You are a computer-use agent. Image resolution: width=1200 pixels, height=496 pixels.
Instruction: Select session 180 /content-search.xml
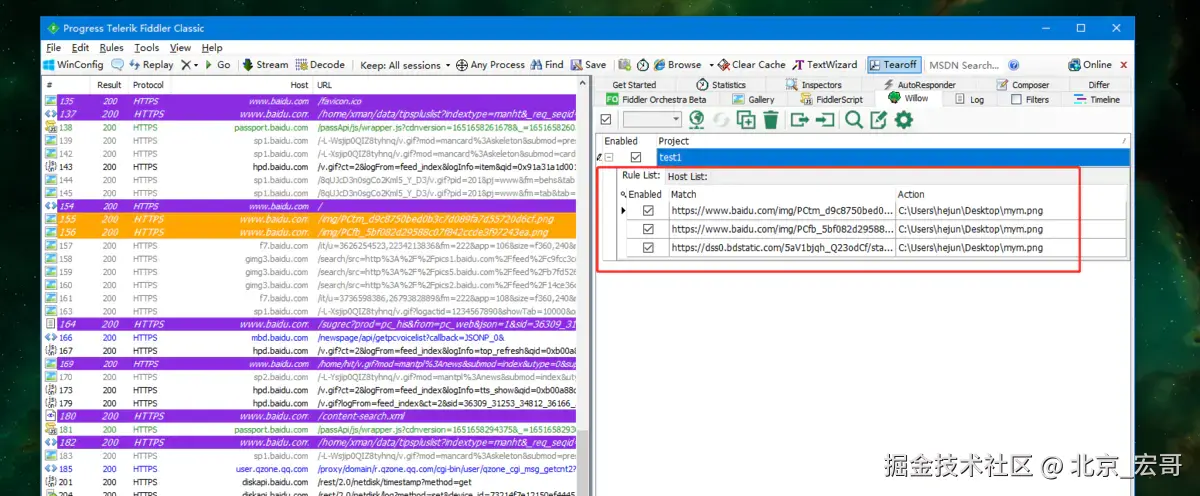point(310,416)
